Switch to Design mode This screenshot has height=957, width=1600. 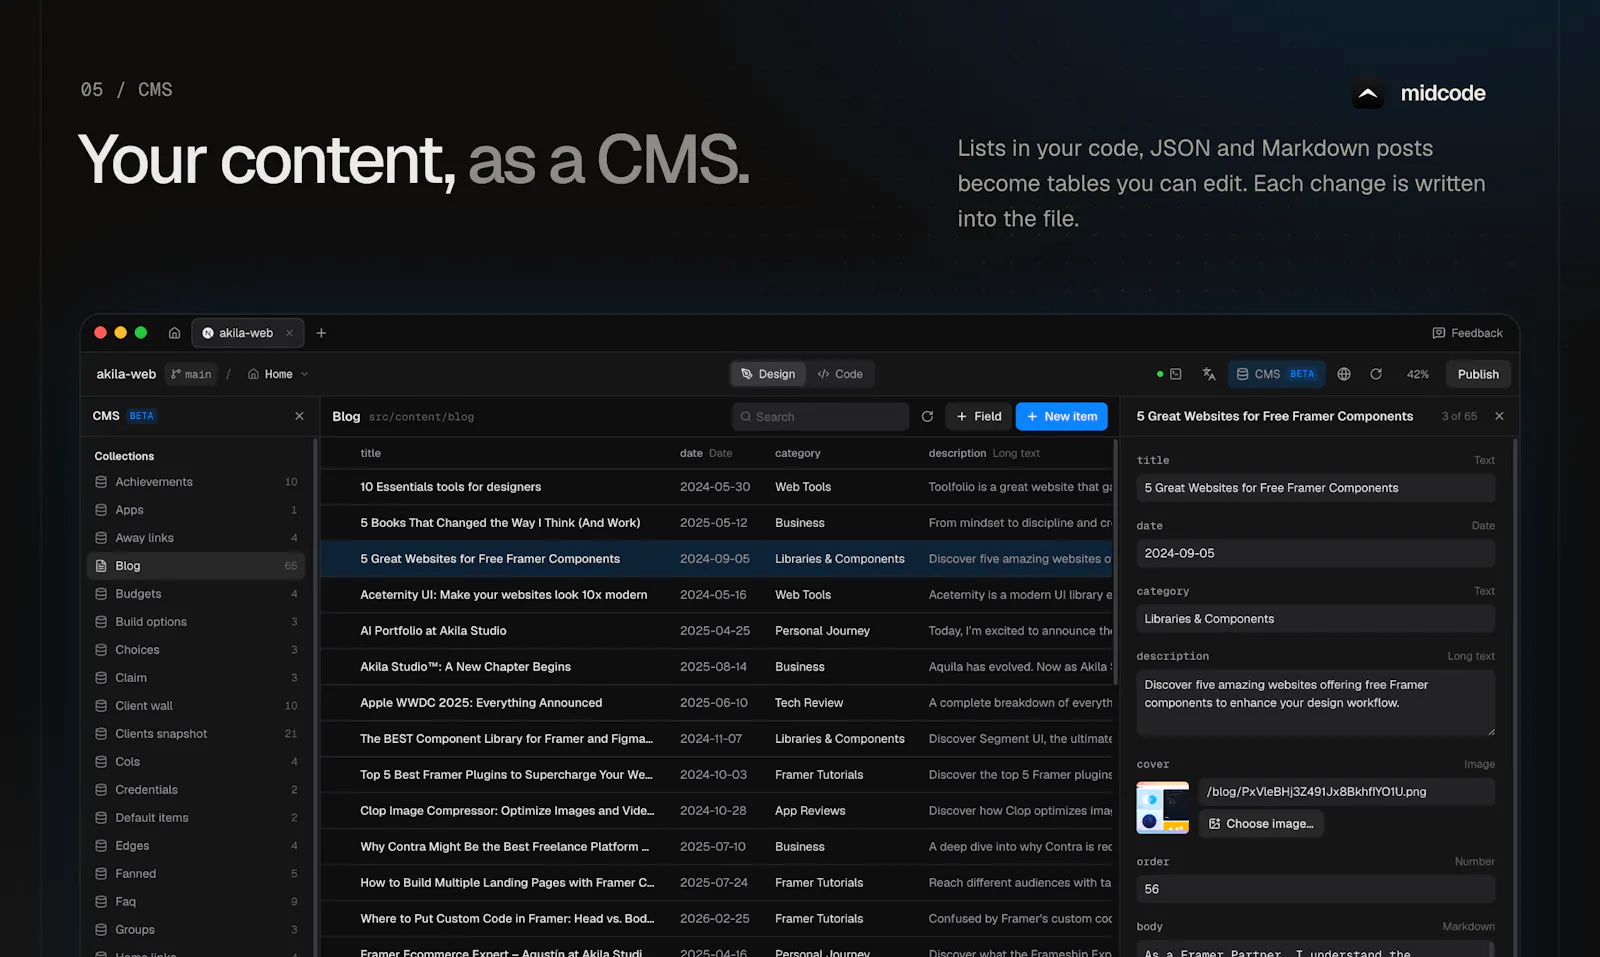click(768, 374)
